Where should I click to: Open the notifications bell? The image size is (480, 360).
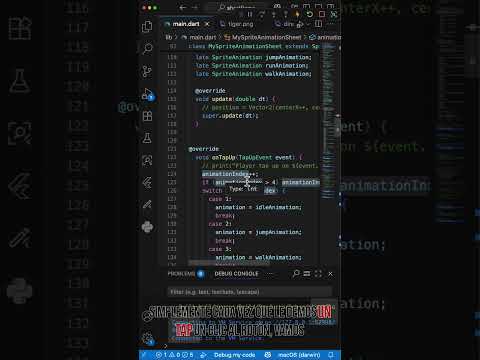[331, 355]
